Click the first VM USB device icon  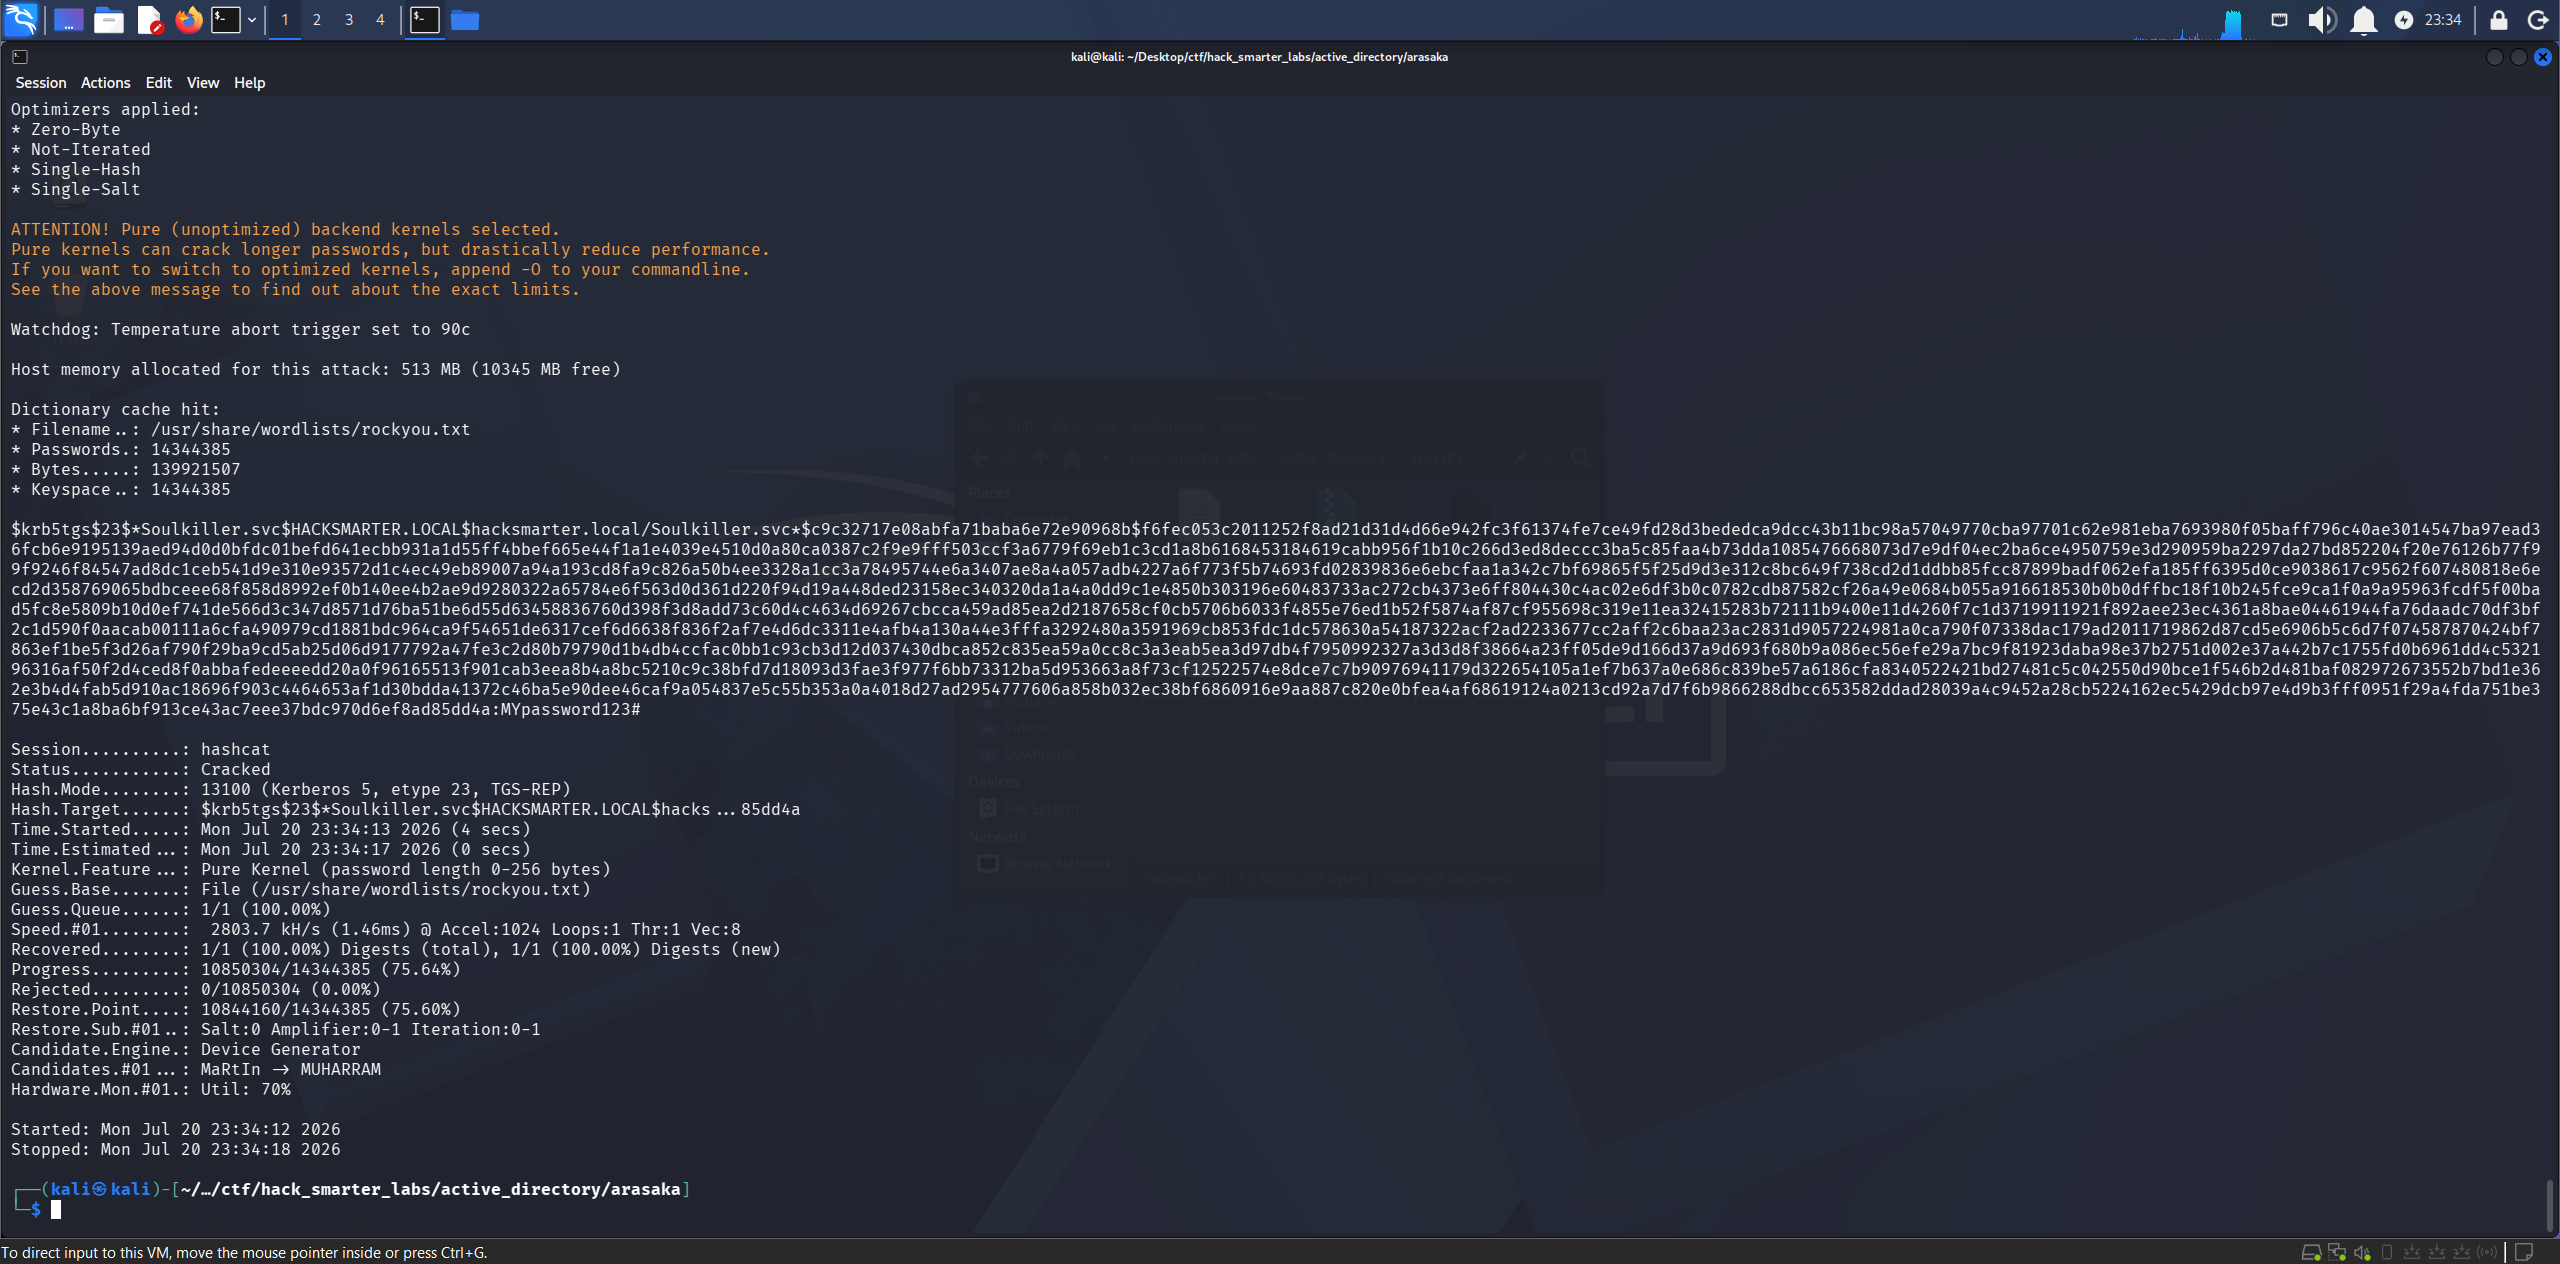point(2412,1252)
